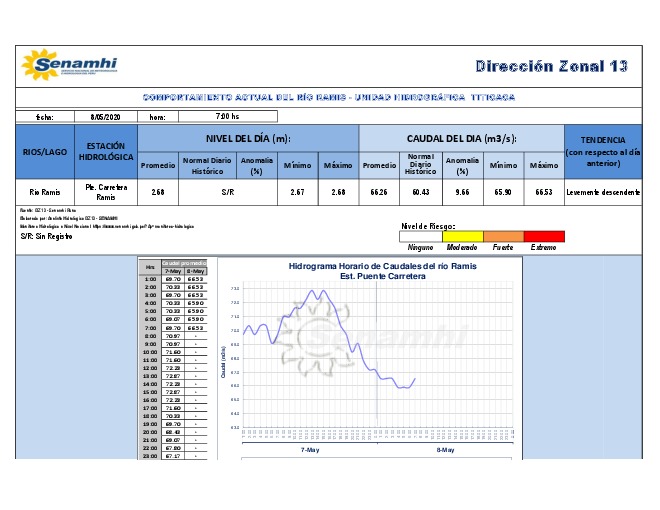Select the caudal Anomalía value 9.66
This screenshot has height=510, width=660.
point(461,191)
